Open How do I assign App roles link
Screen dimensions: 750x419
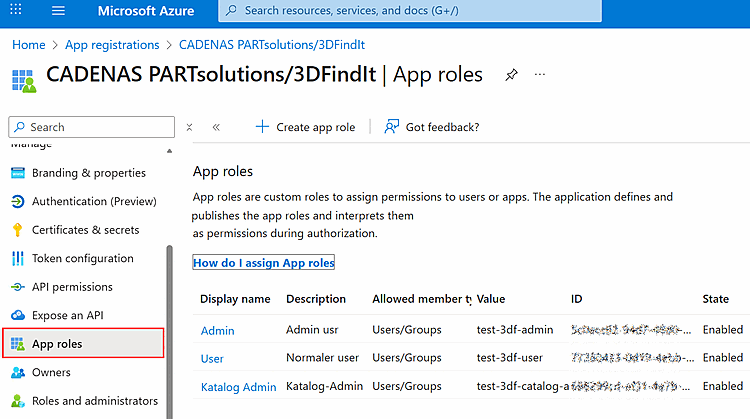pos(264,263)
